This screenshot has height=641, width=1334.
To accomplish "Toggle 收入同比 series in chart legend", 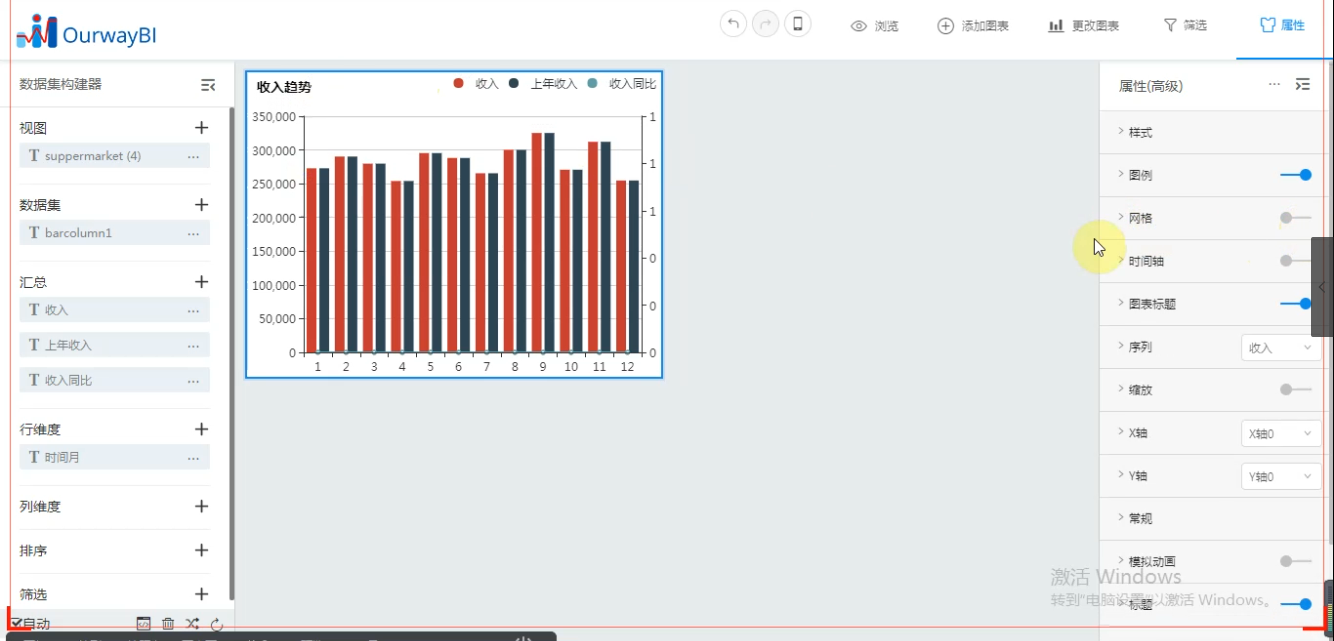I will coord(621,84).
